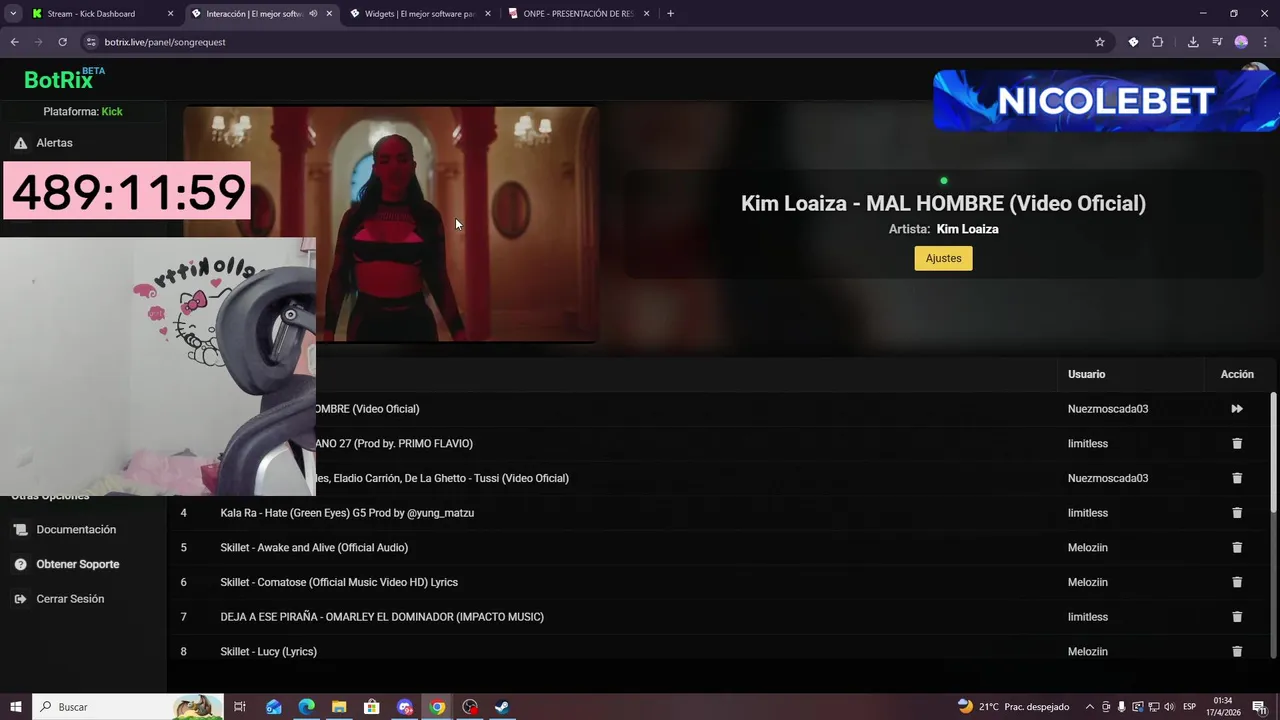Open the Windows Start menu

point(16,707)
